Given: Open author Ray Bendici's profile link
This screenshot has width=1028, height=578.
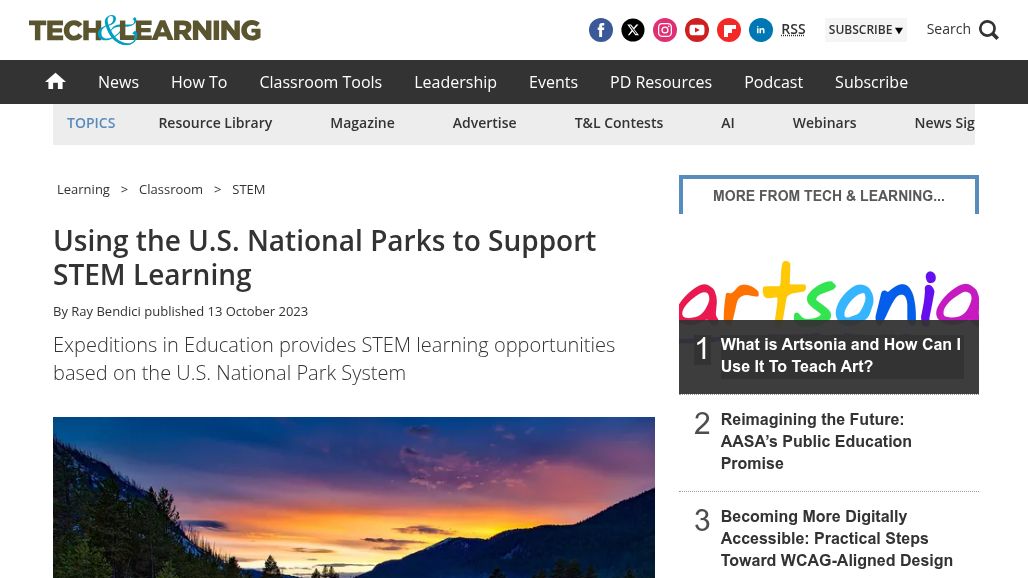Looking at the screenshot, I should (106, 311).
